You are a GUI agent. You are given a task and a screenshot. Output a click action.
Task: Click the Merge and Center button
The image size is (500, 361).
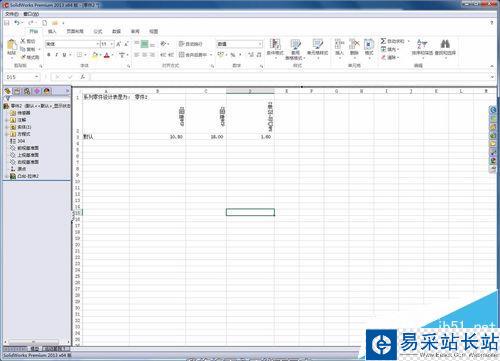193,55
